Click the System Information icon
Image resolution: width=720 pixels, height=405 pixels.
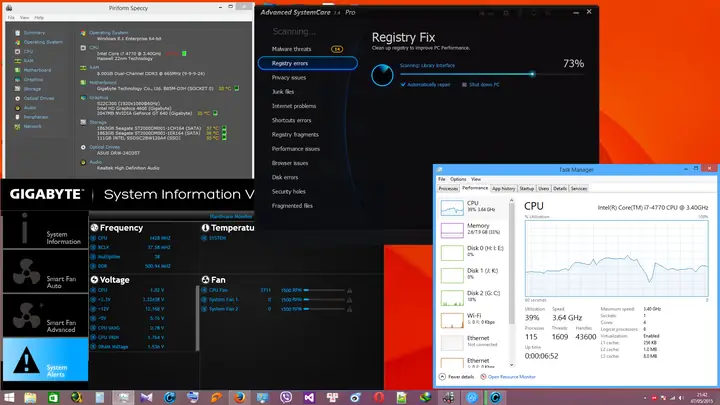click(25, 229)
